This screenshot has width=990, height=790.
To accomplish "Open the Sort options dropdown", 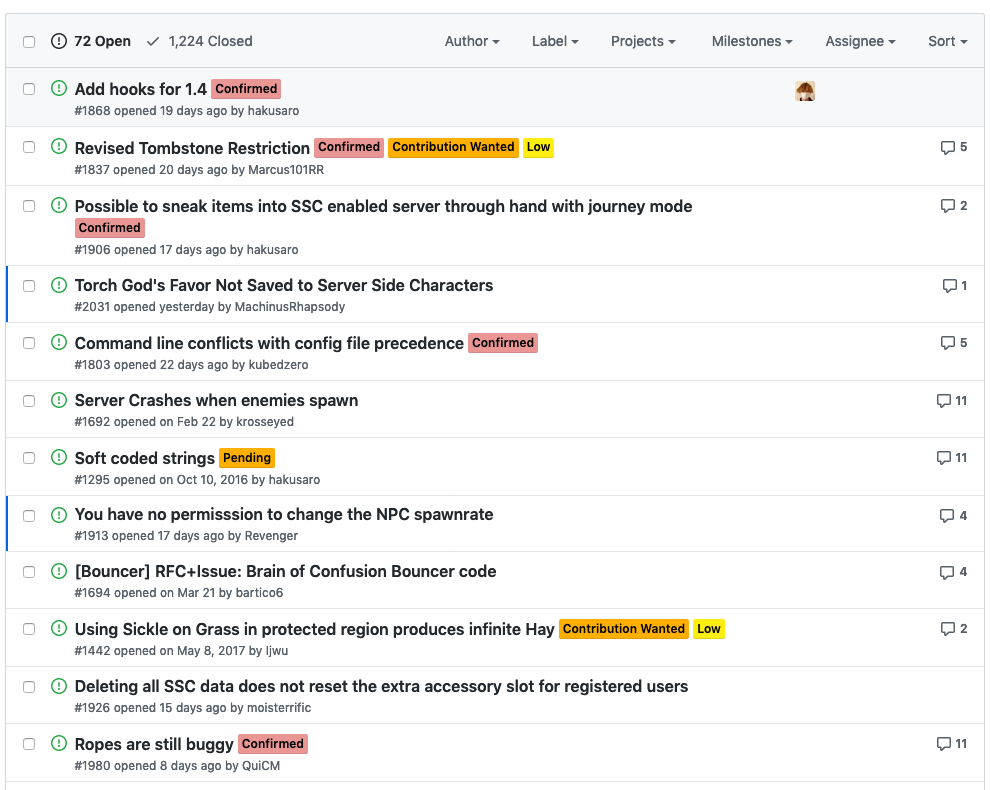I will point(946,41).
